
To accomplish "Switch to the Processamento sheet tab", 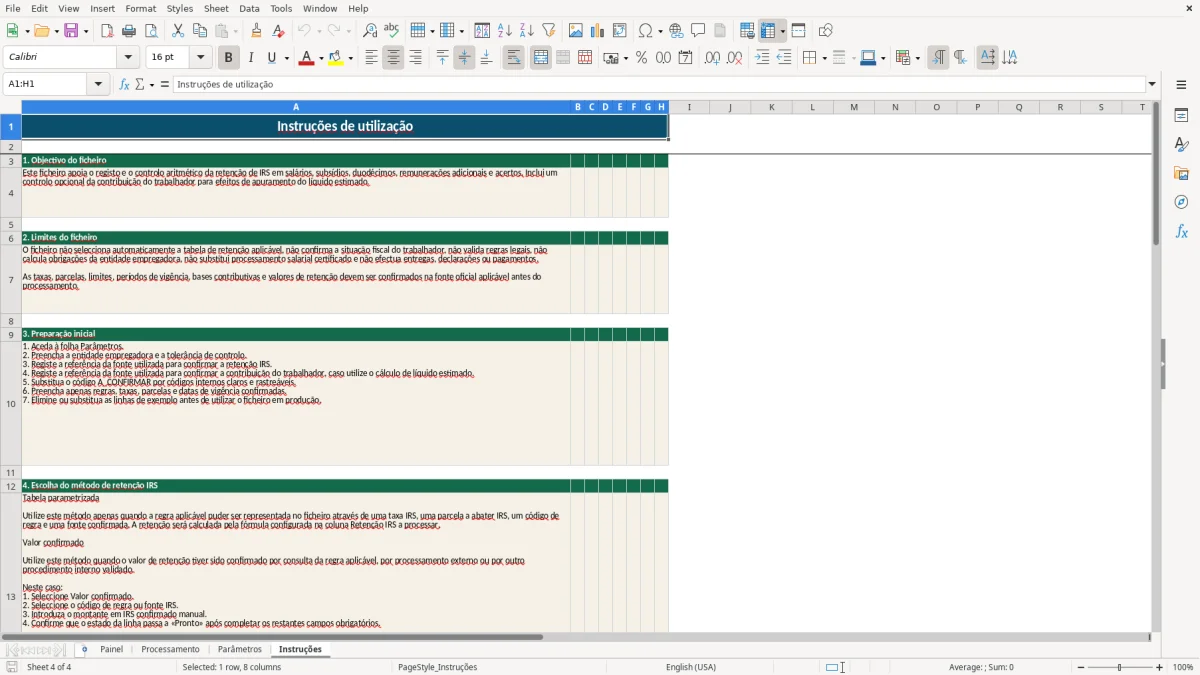I will click(170, 649).
